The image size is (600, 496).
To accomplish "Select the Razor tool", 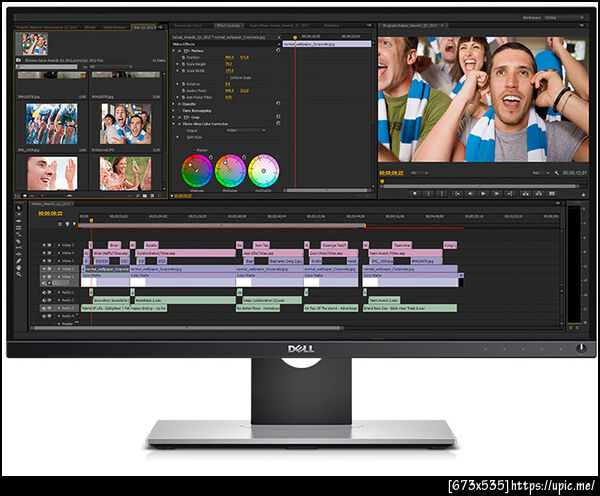I will click(x=18, y=241).
